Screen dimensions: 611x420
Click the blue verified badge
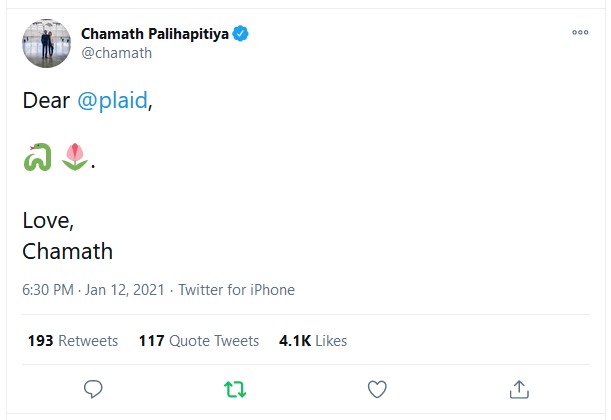(x=242, y=34)
